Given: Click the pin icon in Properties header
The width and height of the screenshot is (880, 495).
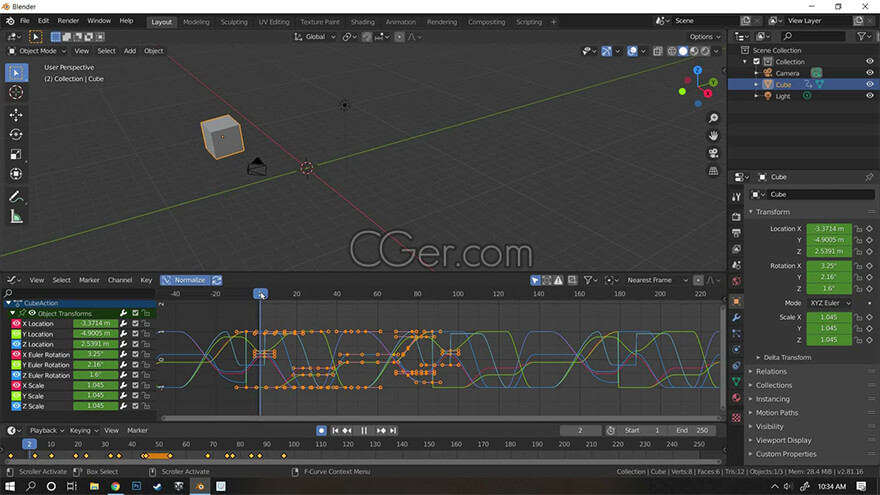Looking at the screenshot, I should (869, 177).
